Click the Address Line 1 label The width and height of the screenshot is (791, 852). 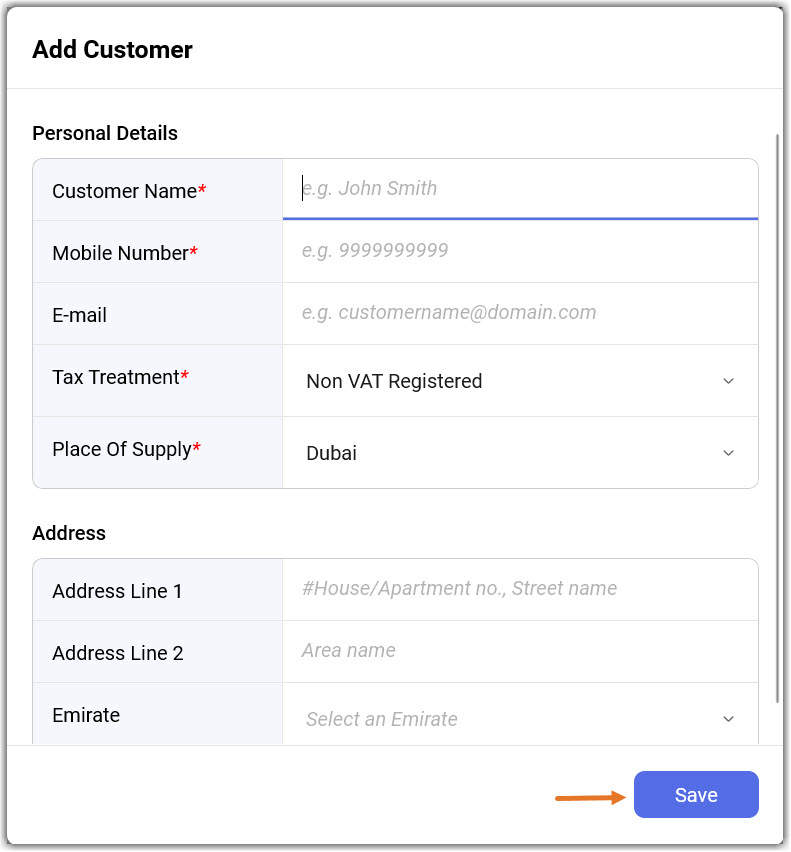(117, 591)
